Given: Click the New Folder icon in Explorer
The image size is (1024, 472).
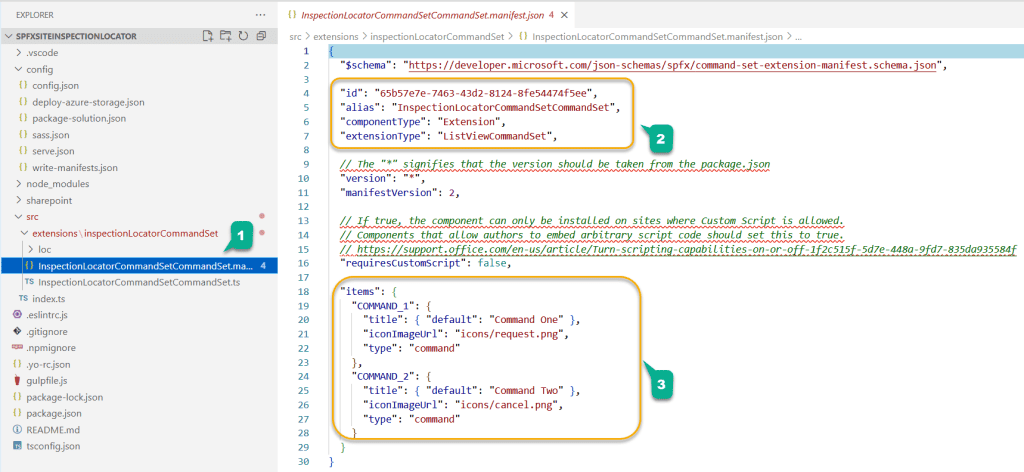Looking at the screenshot, I should pos(226,36).
